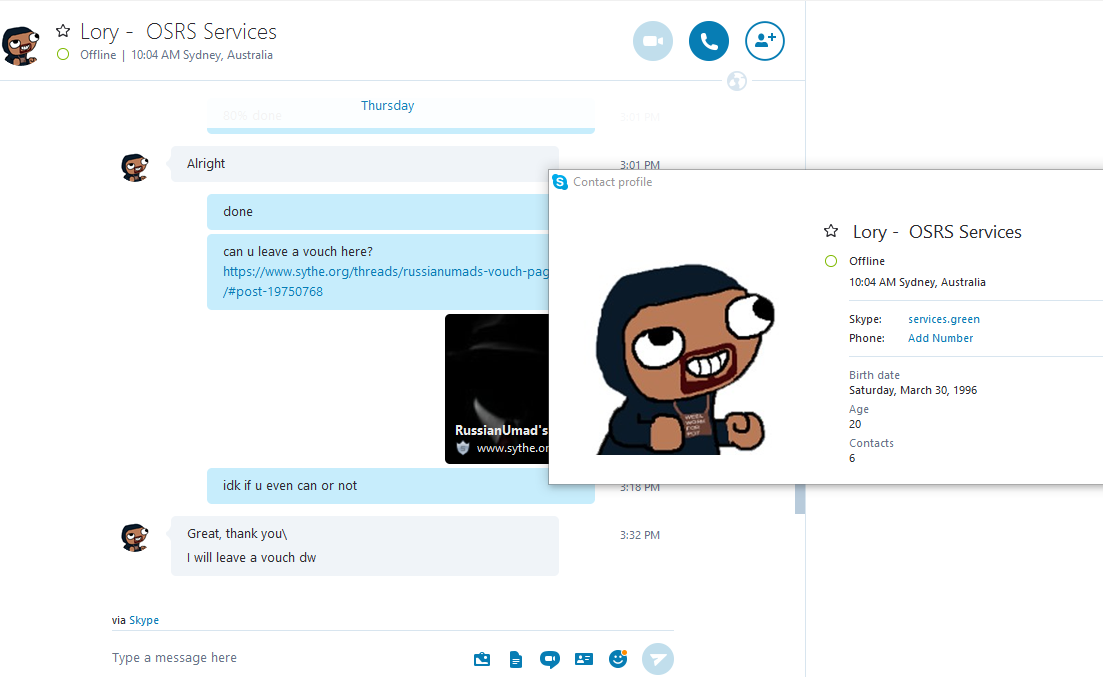Send a video message

[549, 659]
